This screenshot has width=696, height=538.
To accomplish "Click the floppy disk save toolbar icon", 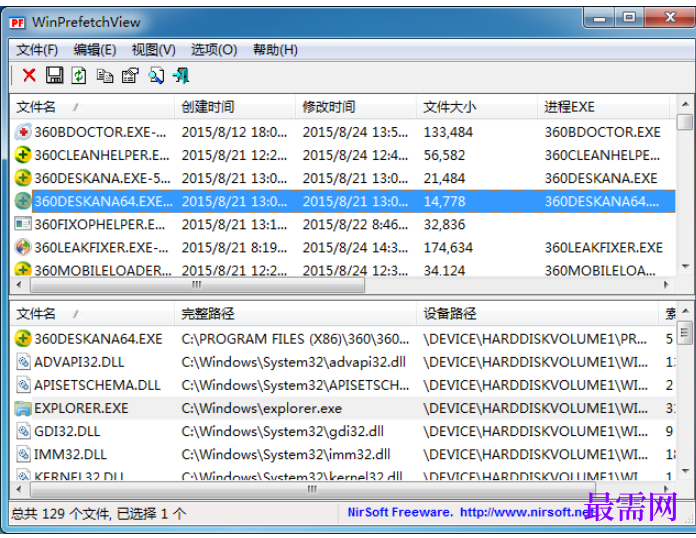I will click(x=55, y=75).
